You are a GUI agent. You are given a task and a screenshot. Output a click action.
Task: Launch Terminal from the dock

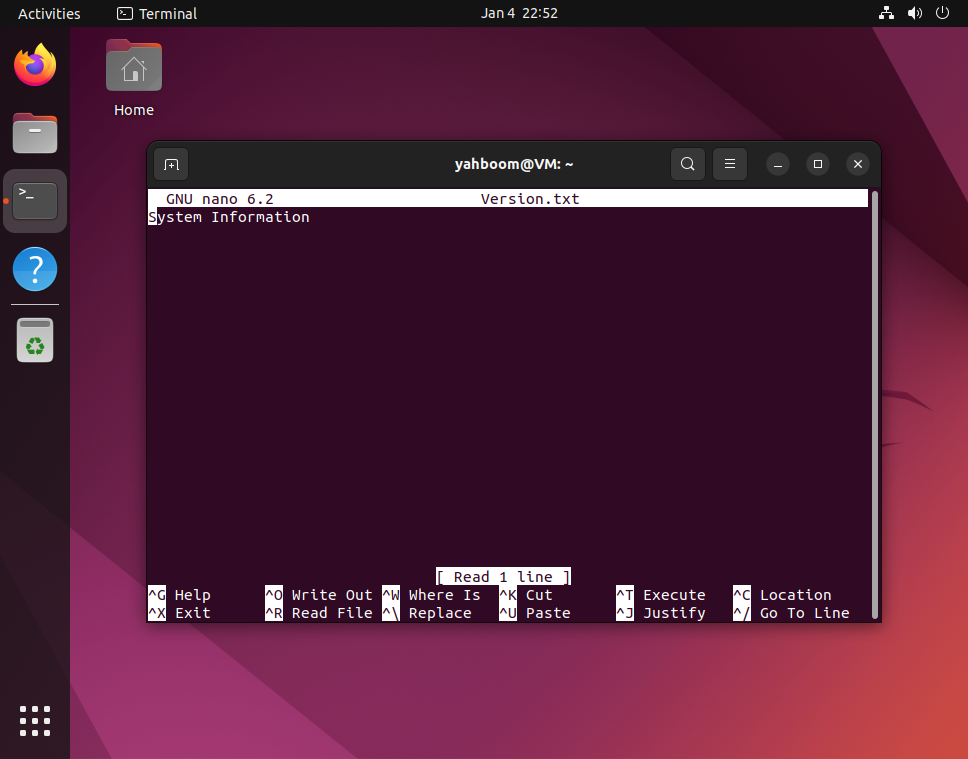(34, 200)
